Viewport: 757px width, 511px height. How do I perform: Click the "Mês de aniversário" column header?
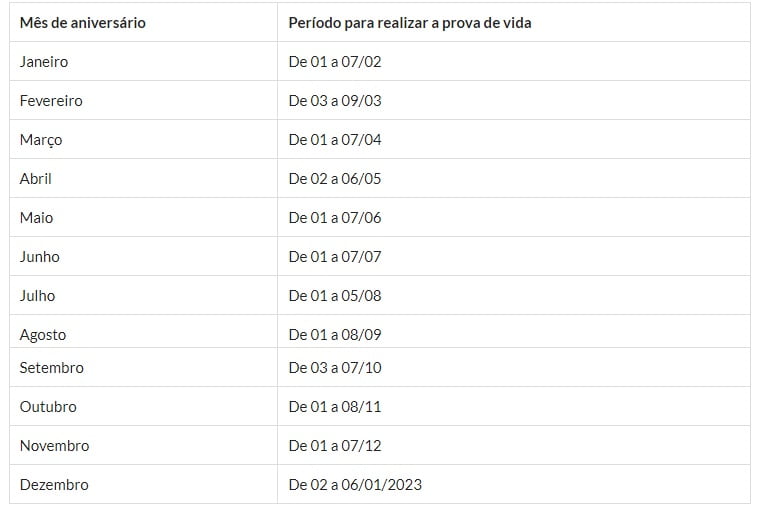83,22
